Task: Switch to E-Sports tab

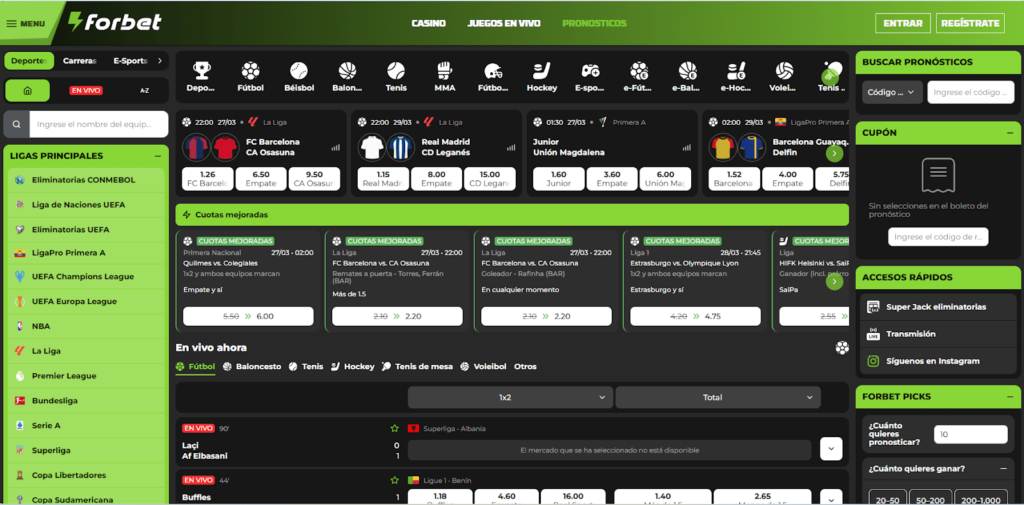Action: (130, 61)
